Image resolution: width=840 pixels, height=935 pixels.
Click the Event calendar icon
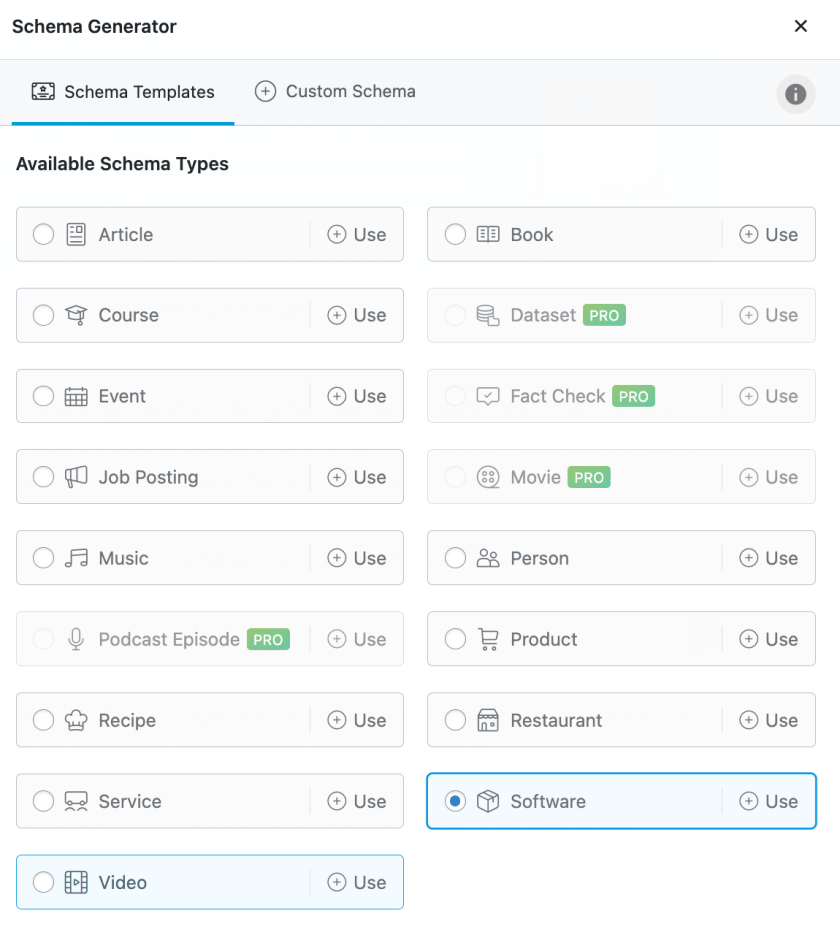76,396
